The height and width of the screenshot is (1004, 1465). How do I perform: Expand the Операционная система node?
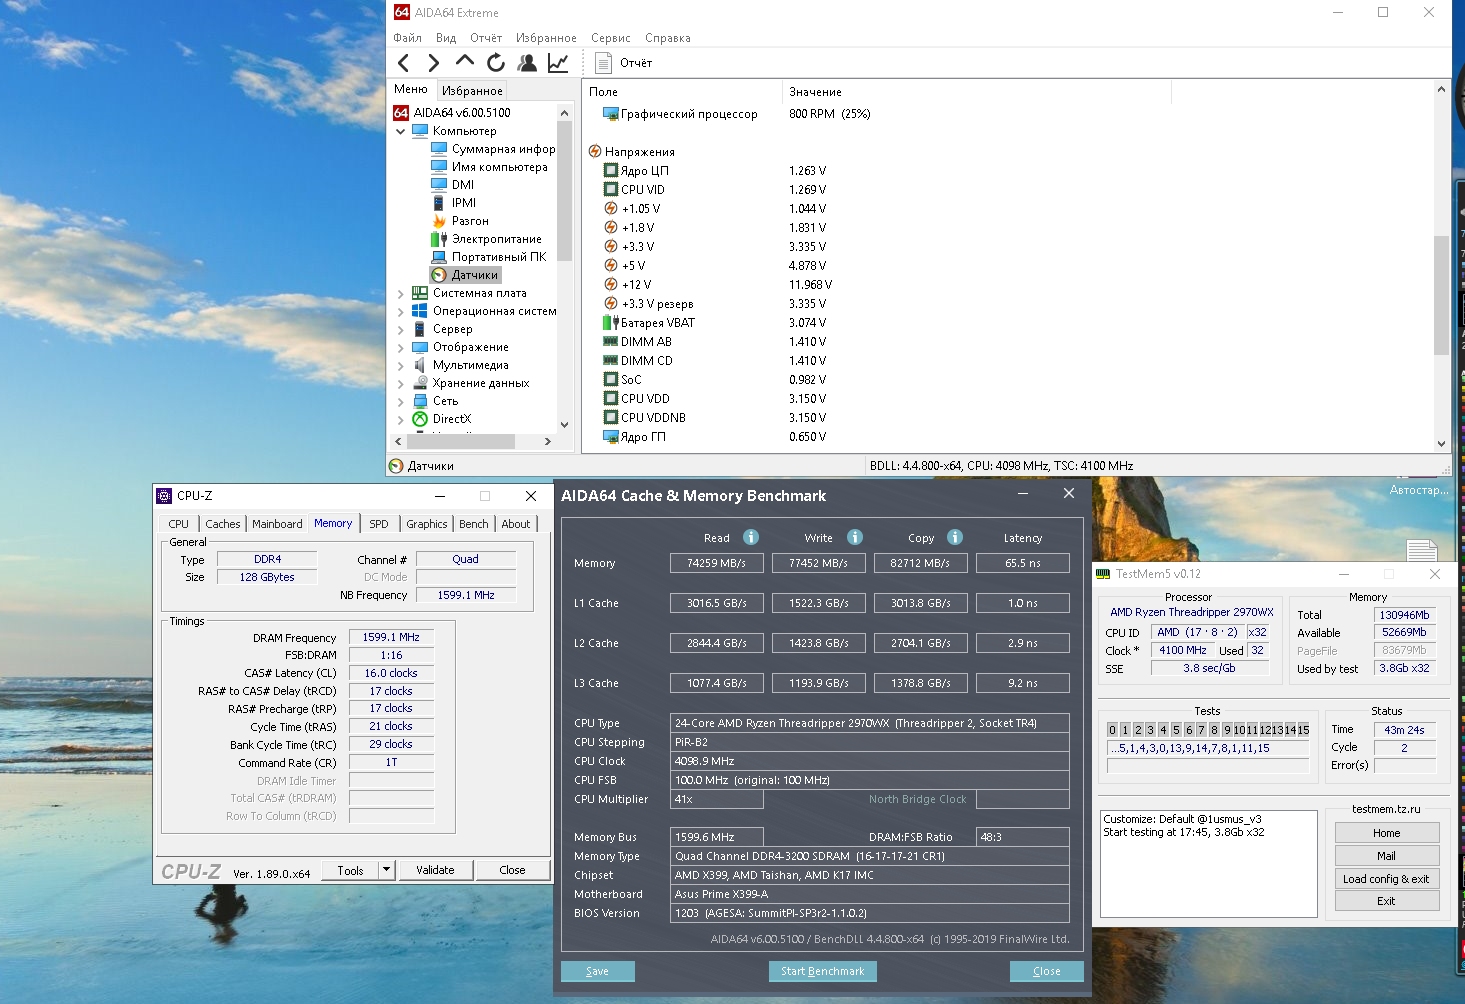pos(401,312)
